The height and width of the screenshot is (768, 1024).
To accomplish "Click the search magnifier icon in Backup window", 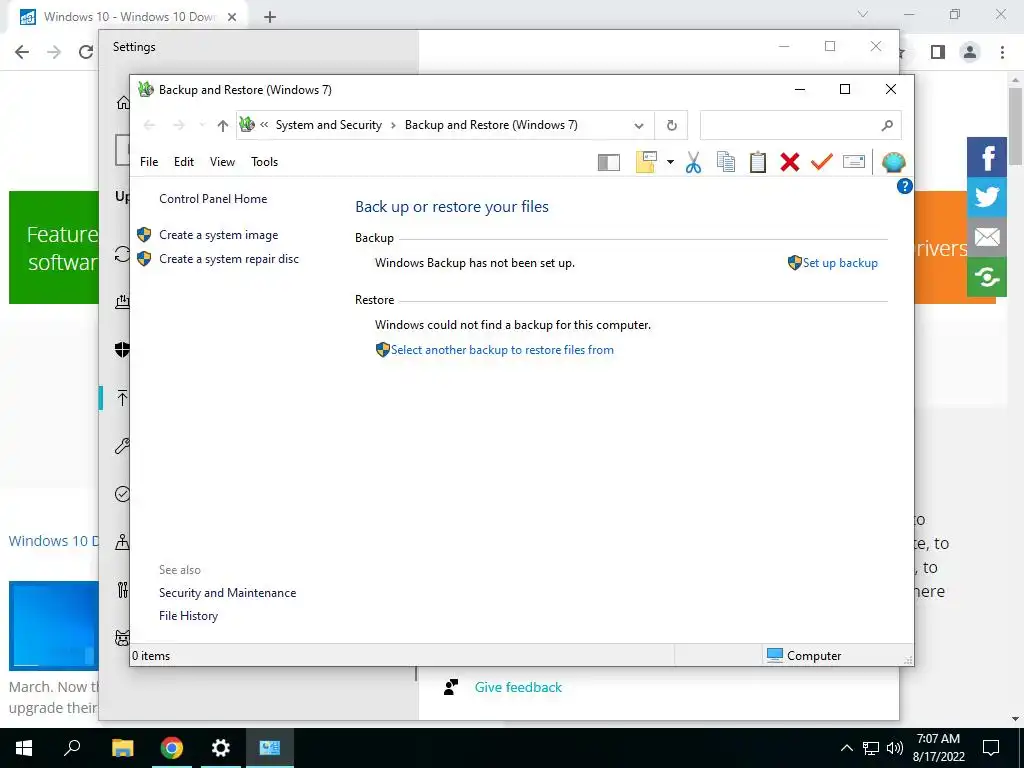I will pos(887,125).
